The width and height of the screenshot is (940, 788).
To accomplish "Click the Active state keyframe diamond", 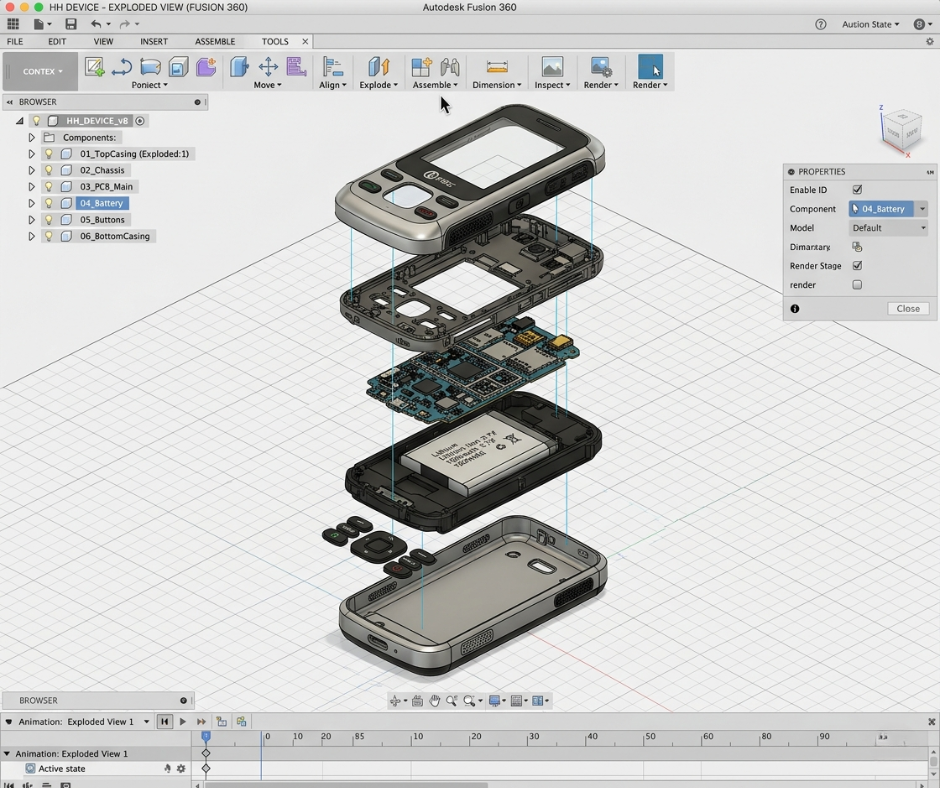I will point(206,768).
